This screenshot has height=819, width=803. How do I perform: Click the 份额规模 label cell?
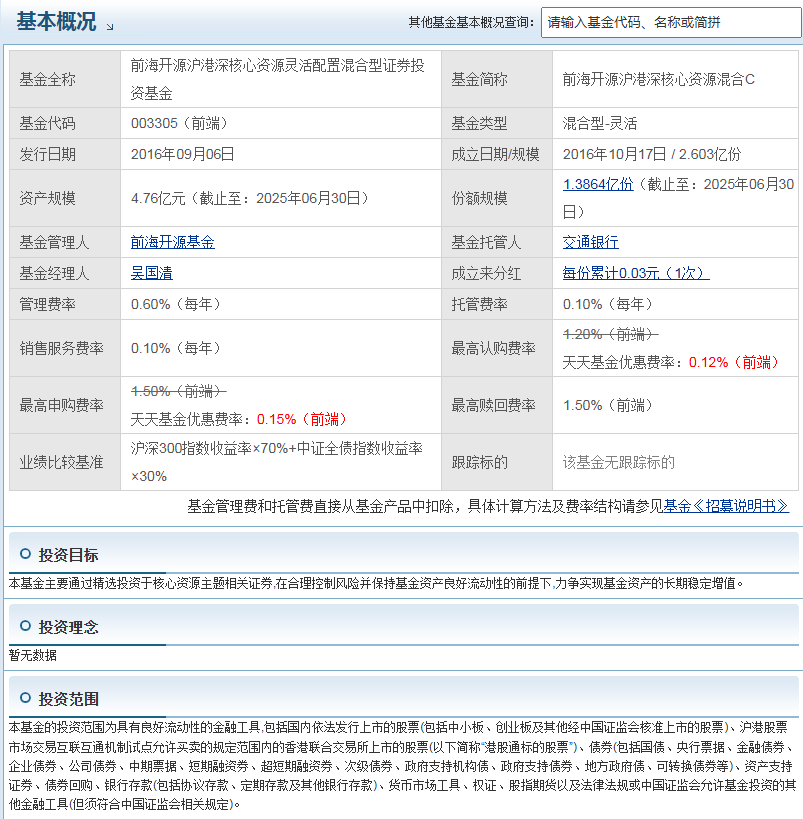(x=497, y=198)
